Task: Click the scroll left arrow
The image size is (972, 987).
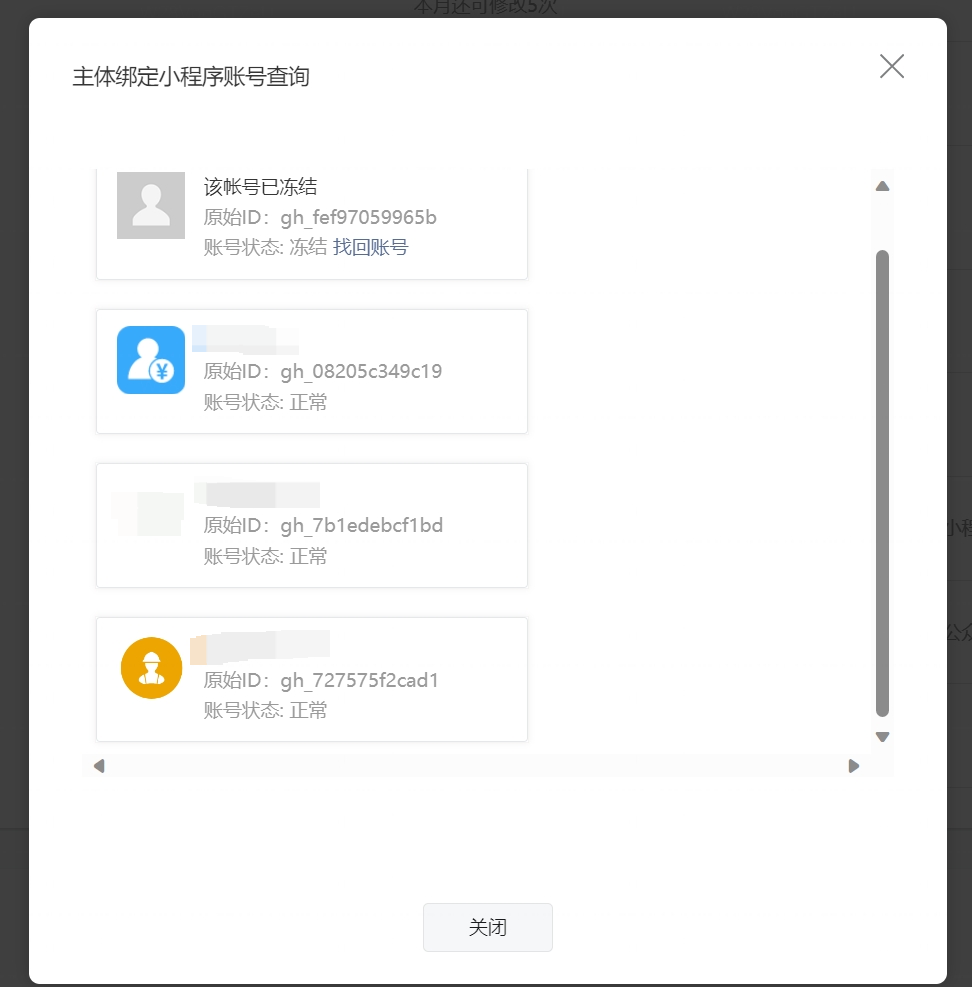Action: tap(99, 766)
